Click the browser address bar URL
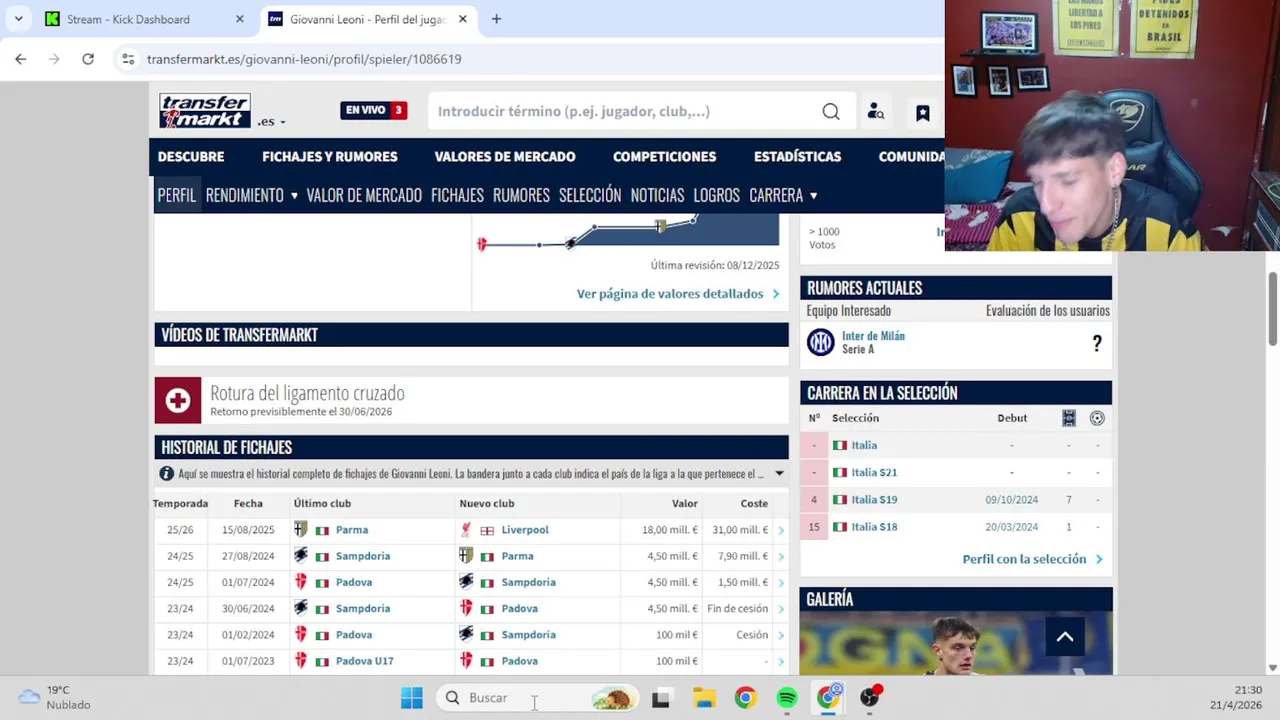1280x720 pixels. point(304,59)
